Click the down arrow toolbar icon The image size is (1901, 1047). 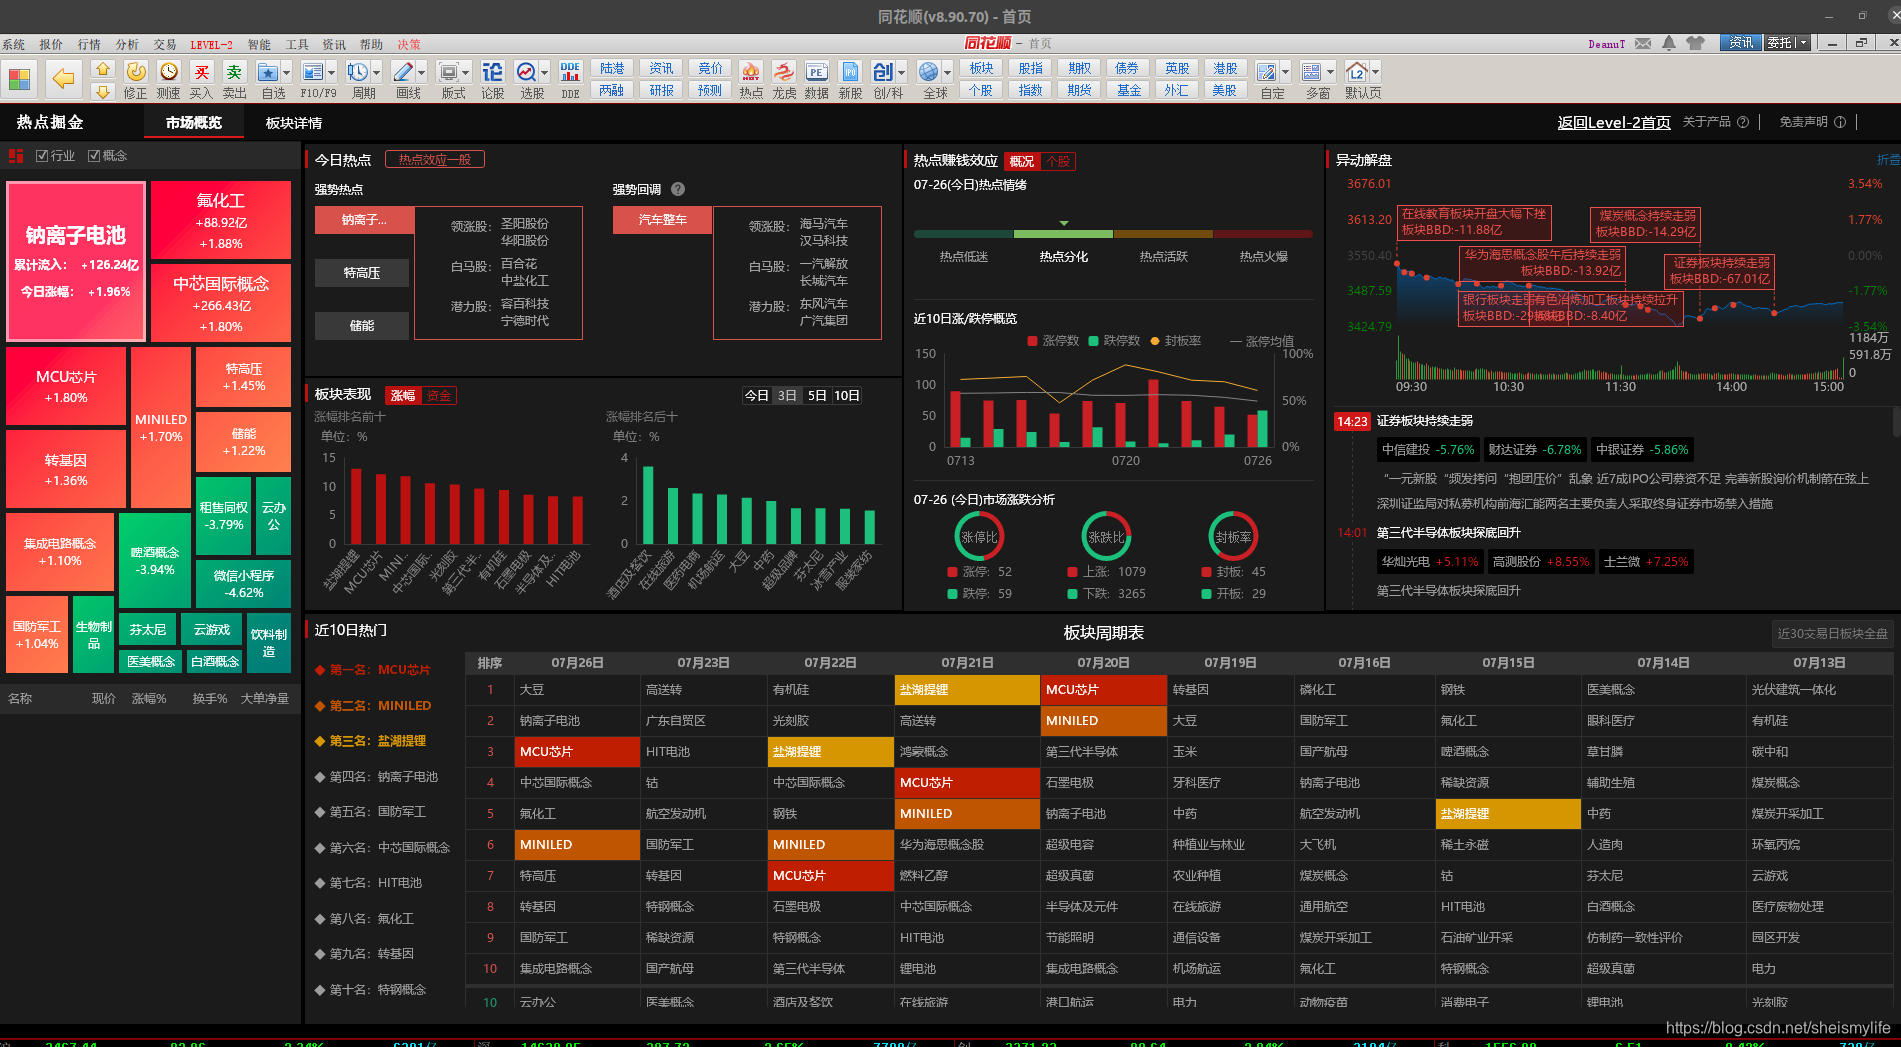tap(102, 91)
